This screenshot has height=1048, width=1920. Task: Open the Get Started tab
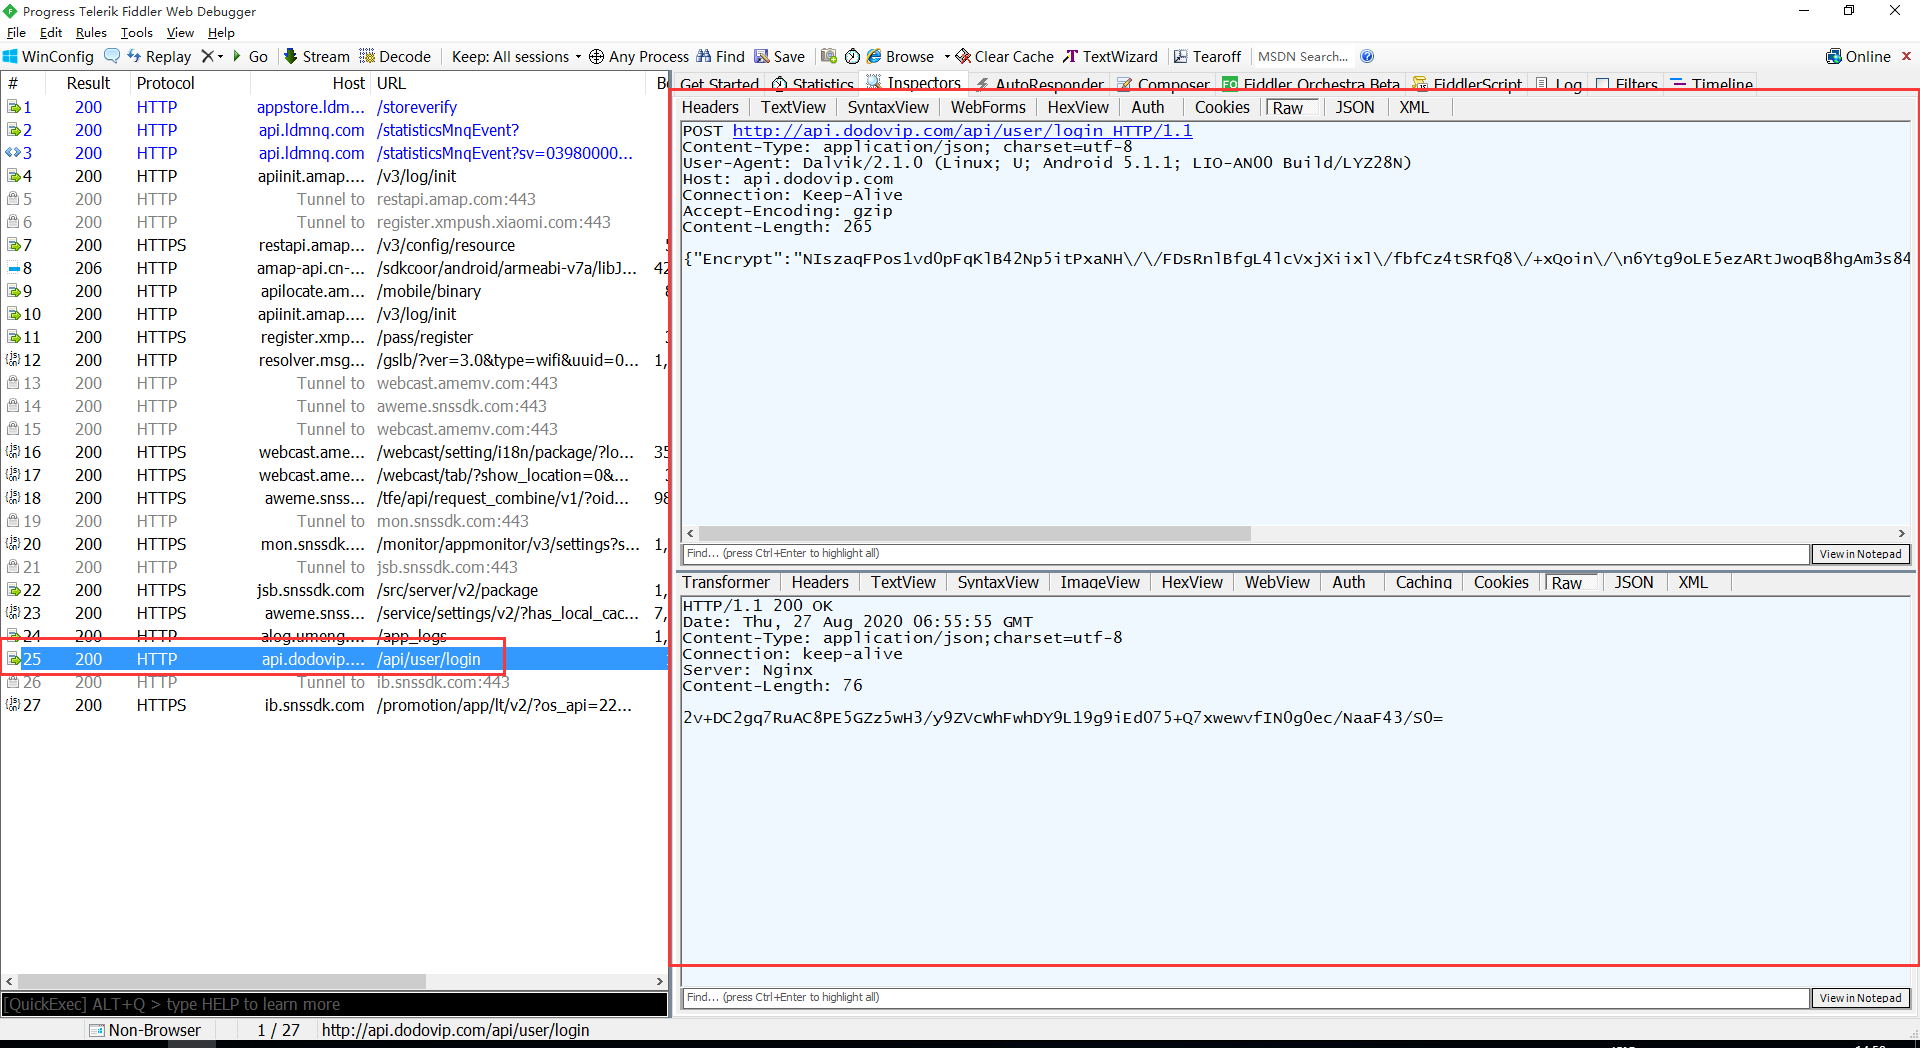coord(719,84)
